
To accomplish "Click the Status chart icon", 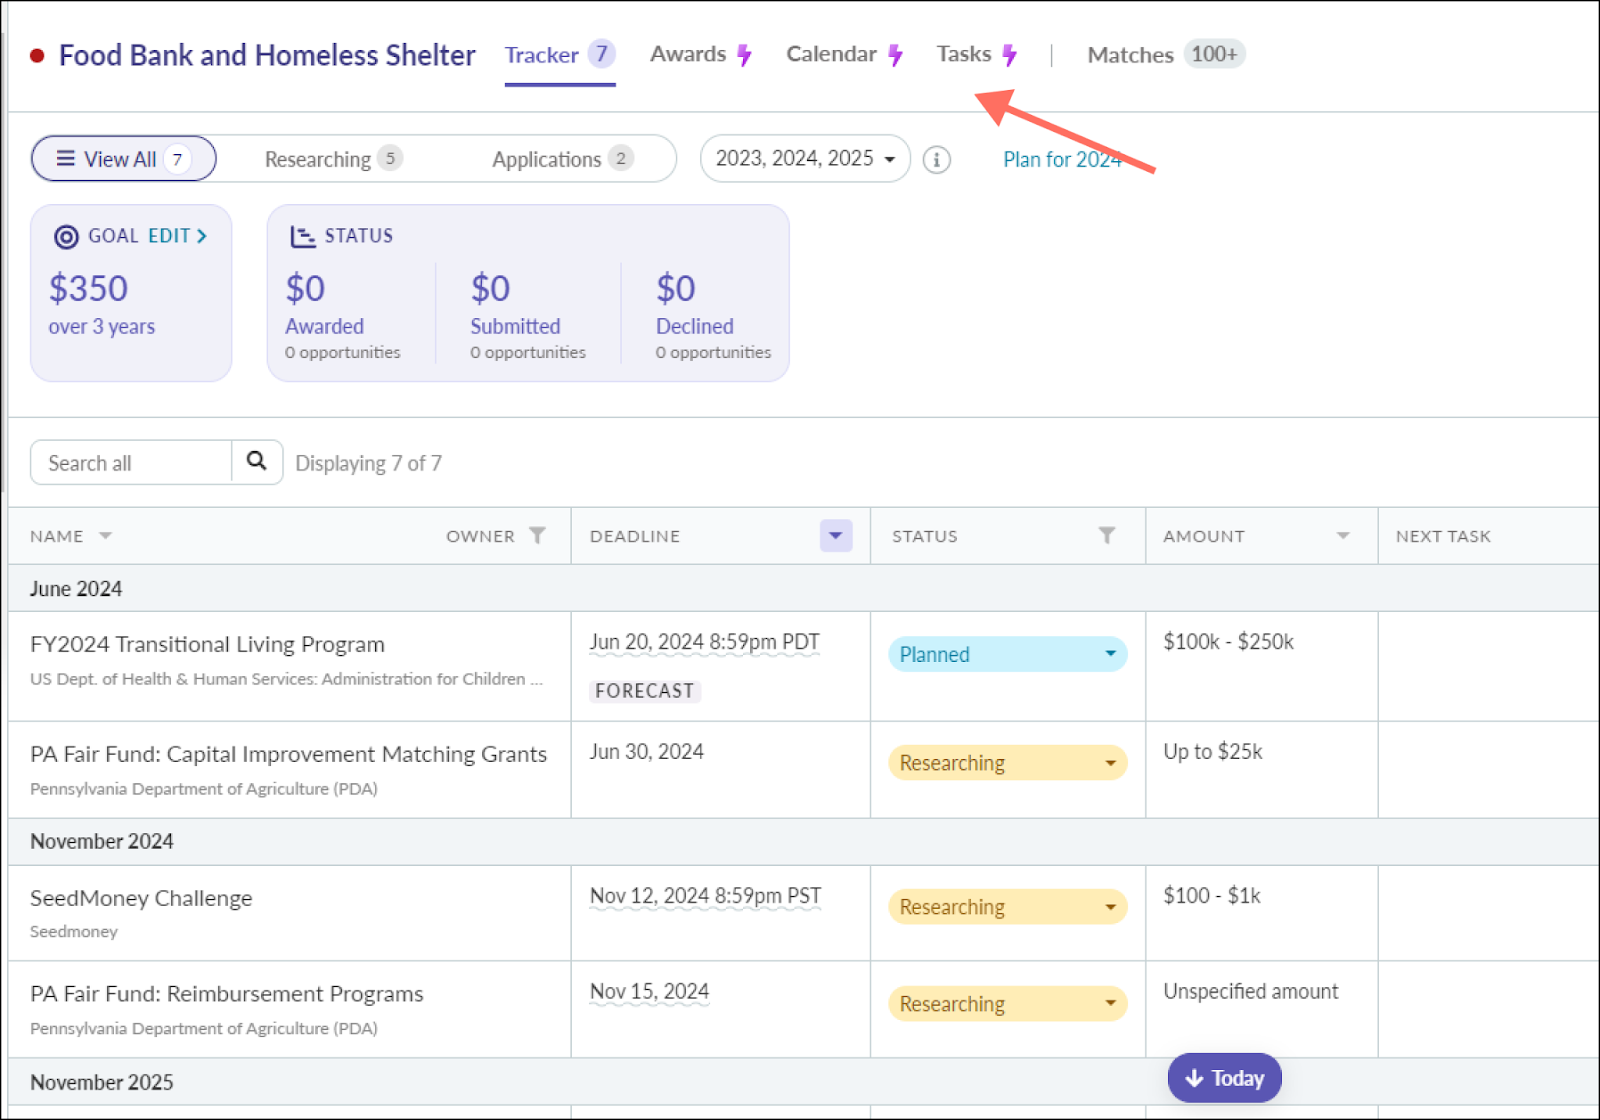I will [302, 237].
